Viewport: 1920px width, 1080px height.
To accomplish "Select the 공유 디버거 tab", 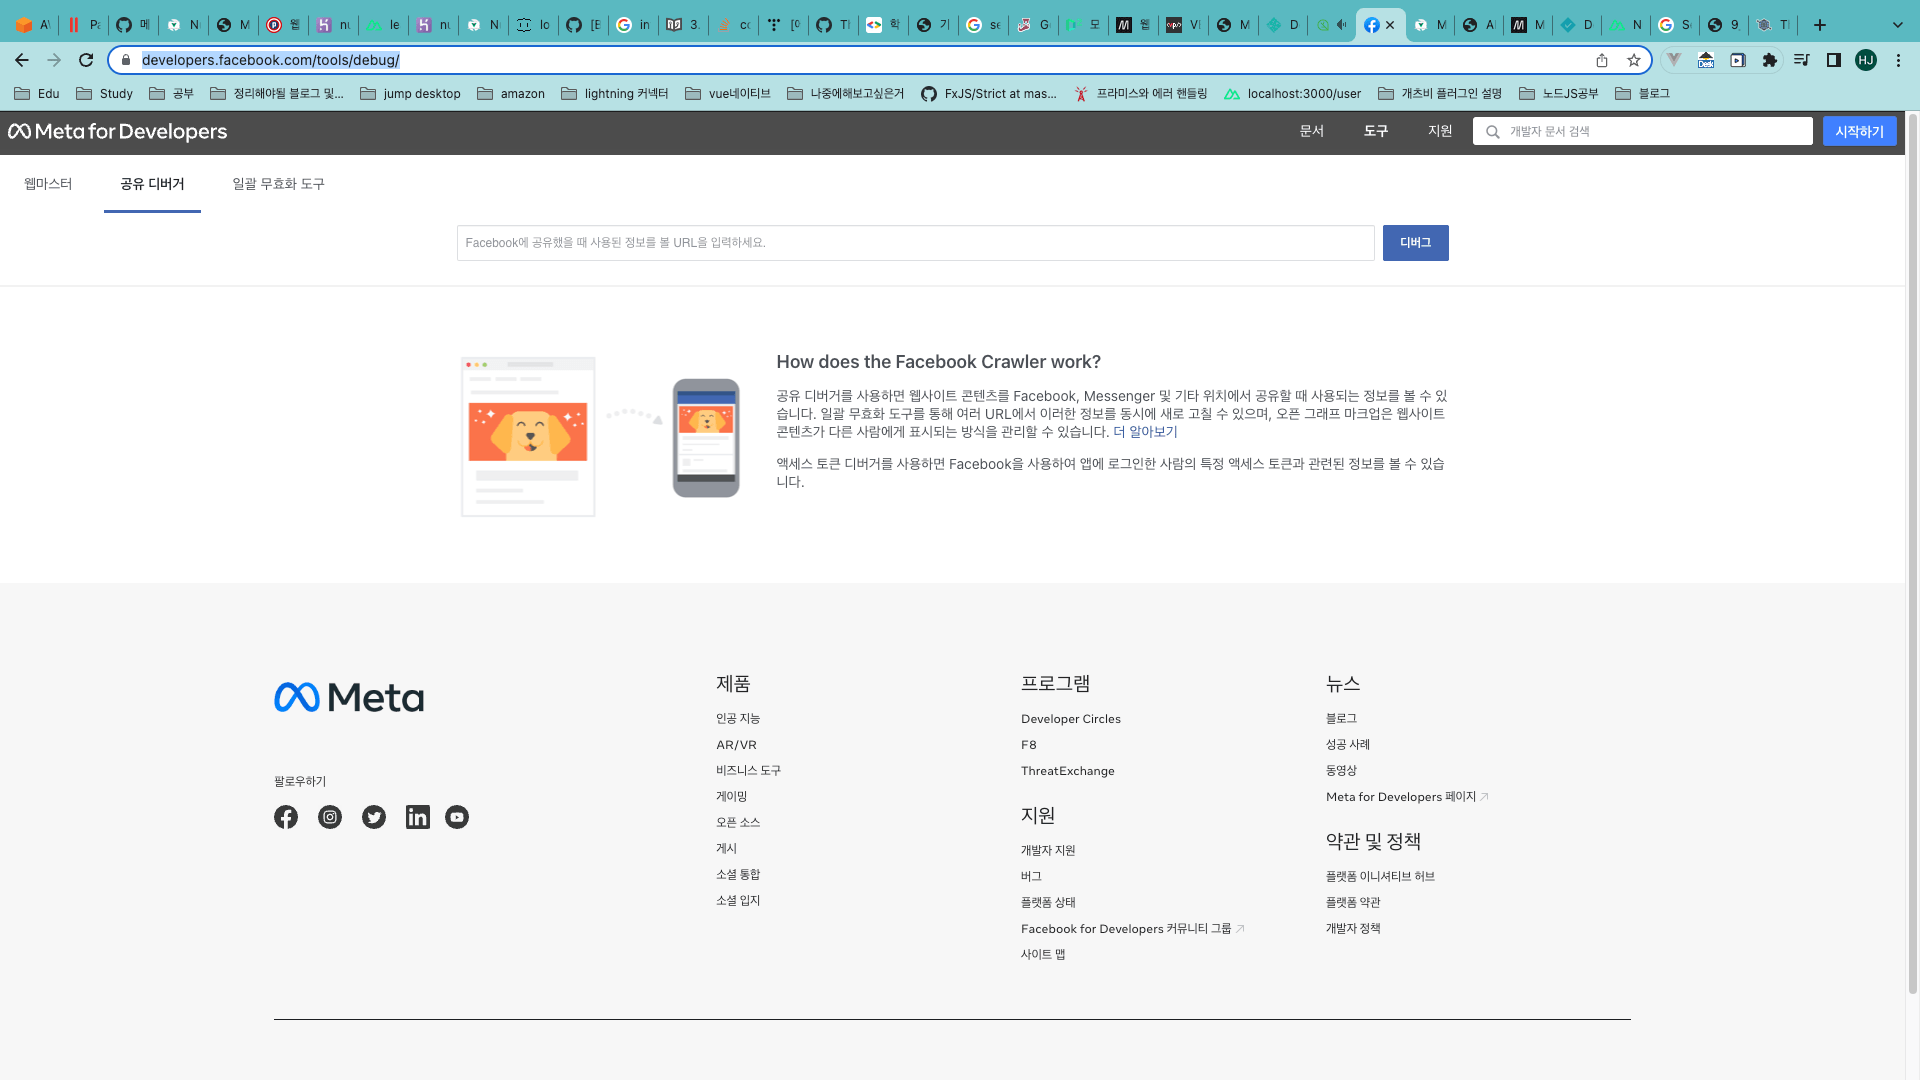I will coord(152,184).
